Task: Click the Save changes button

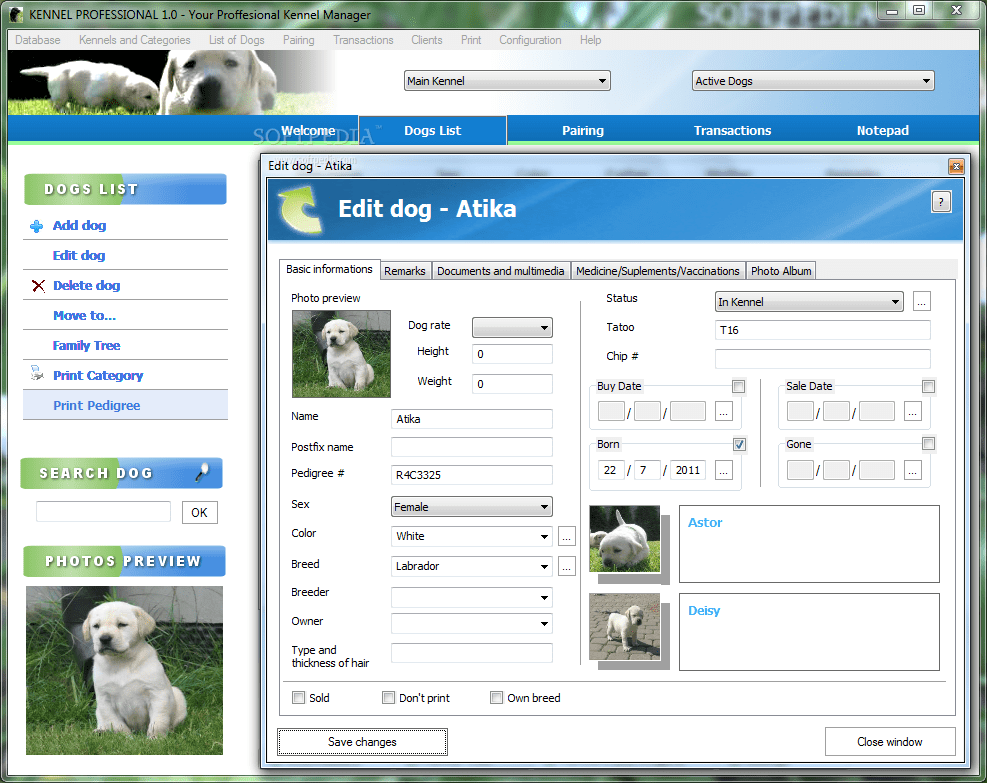Action: click(x=362, y=741)
